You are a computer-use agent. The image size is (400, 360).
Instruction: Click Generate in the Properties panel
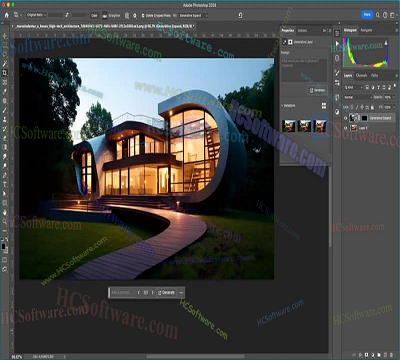(x=317, y=90)
